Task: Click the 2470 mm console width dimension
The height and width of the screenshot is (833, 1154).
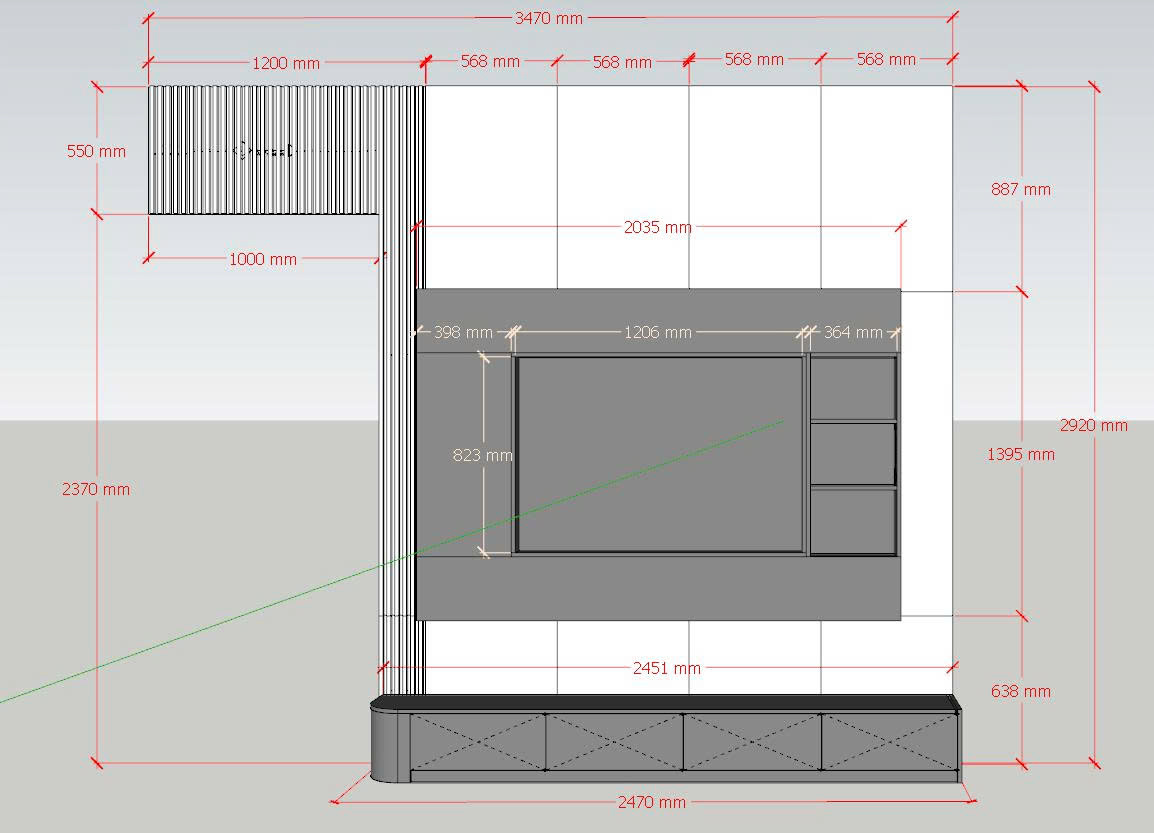Action: point(651,802)
